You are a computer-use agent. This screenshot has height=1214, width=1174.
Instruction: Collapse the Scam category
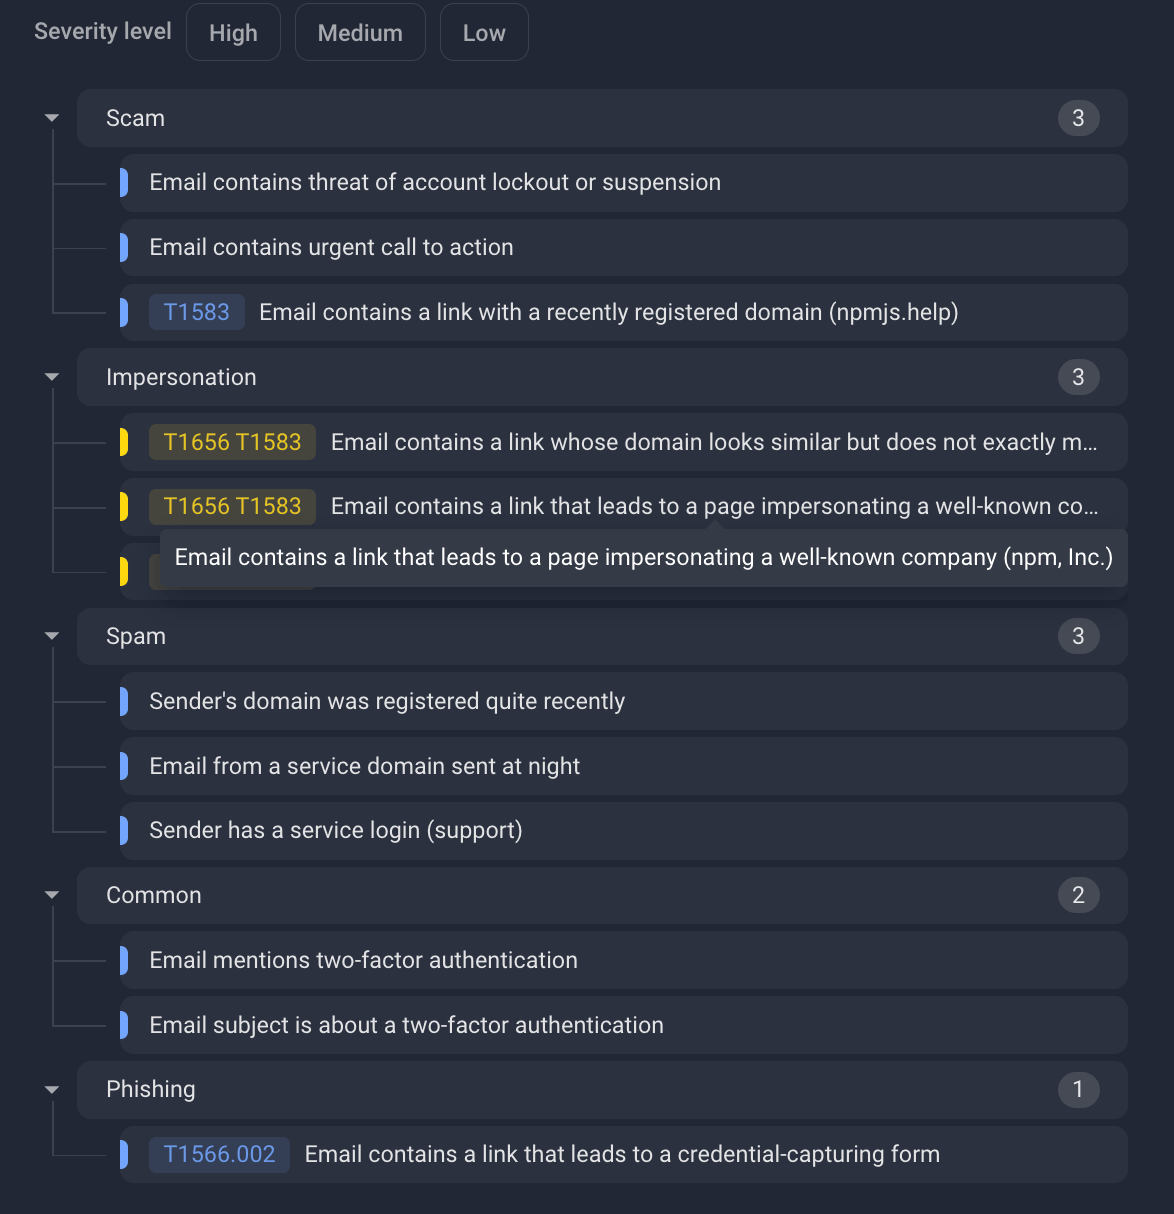[51, 117]
